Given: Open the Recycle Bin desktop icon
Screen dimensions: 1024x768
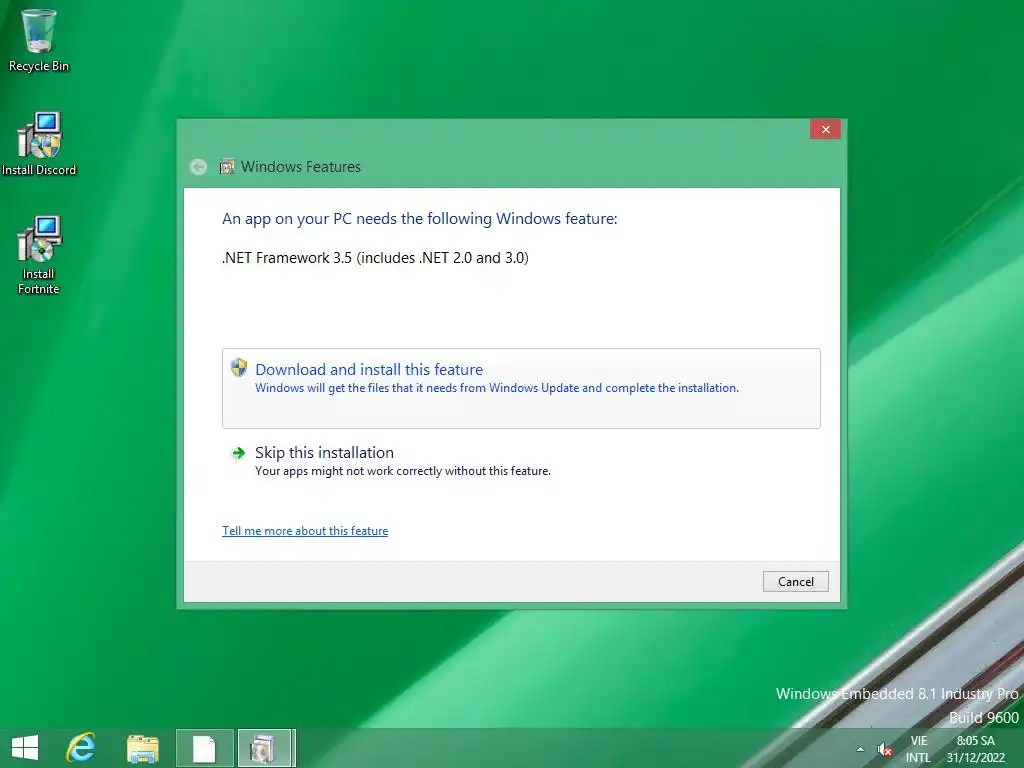Looking at the screenshot, I should [x=39, y=40].
